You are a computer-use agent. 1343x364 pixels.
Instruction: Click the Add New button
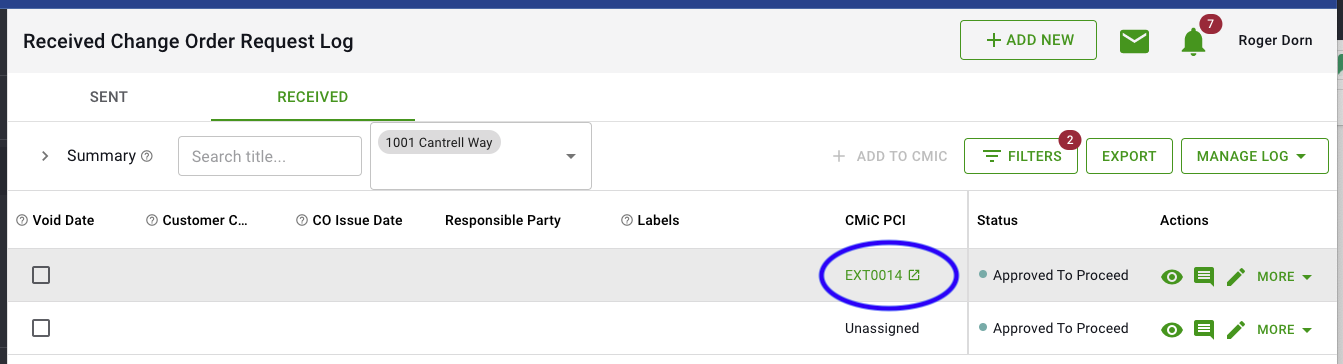coord(1028,40)
